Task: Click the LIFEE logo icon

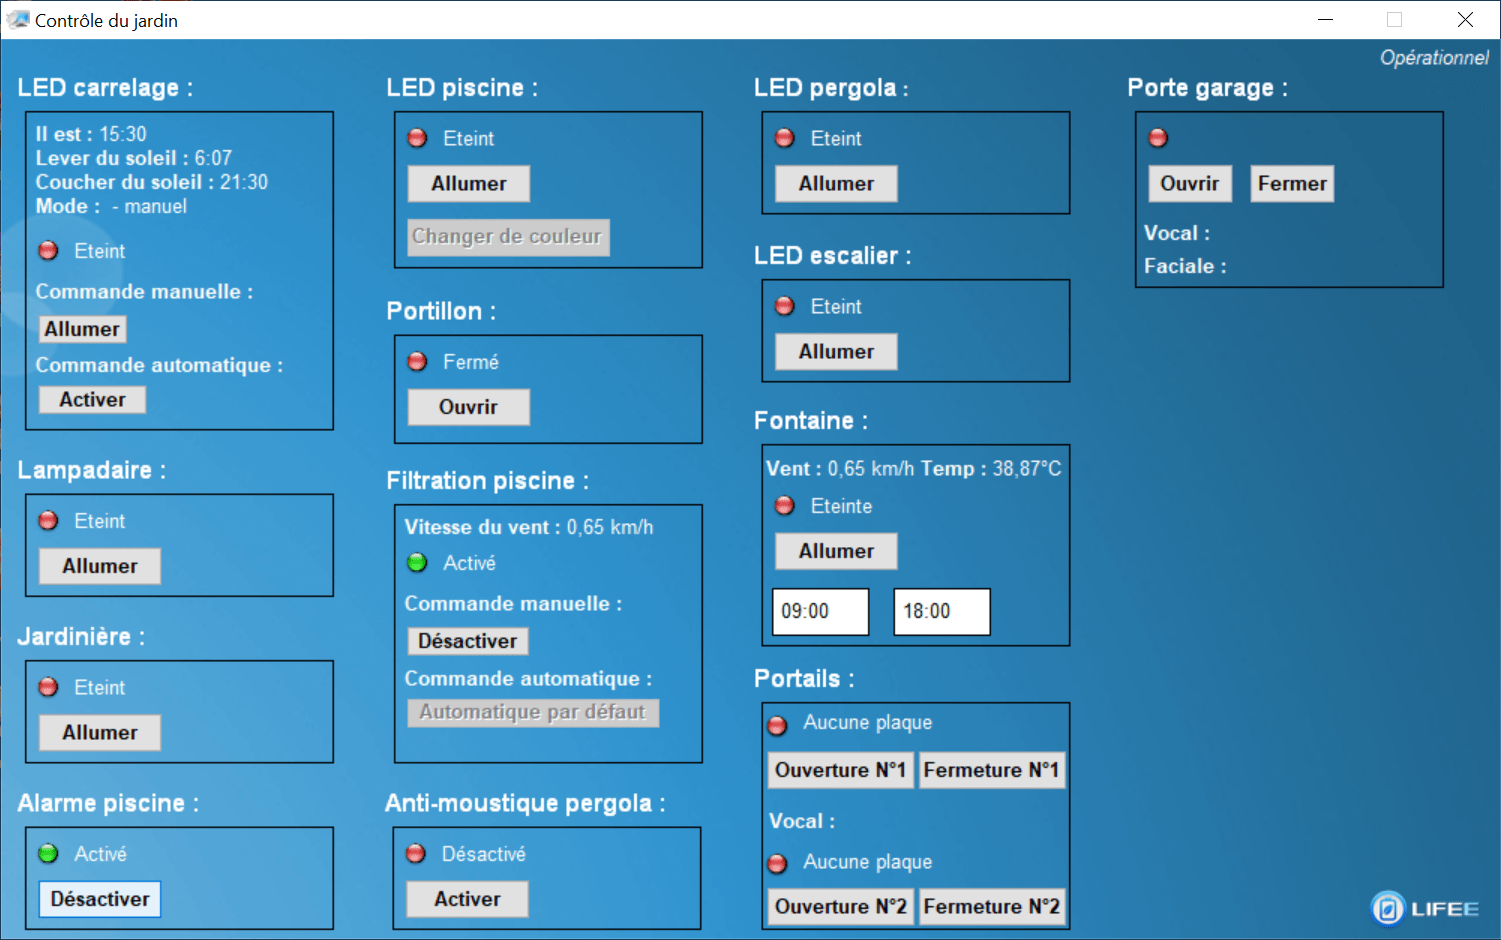Action: [x=1388, y=908]
